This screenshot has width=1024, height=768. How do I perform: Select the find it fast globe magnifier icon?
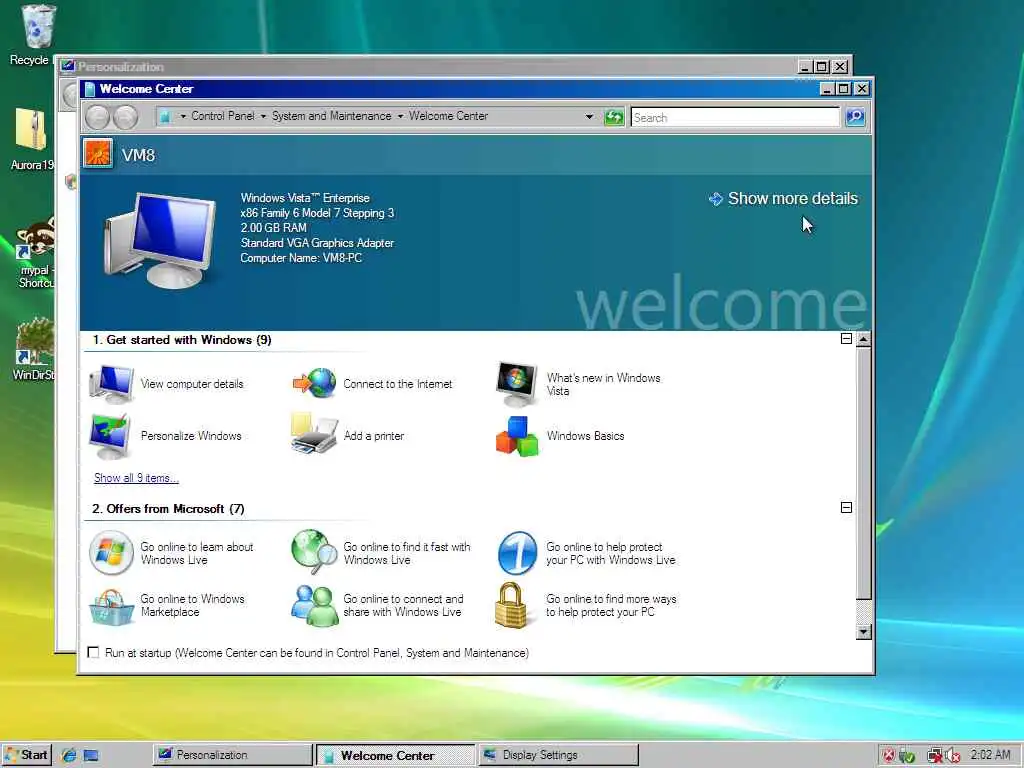pyautogui.click(x=314, y=552)
